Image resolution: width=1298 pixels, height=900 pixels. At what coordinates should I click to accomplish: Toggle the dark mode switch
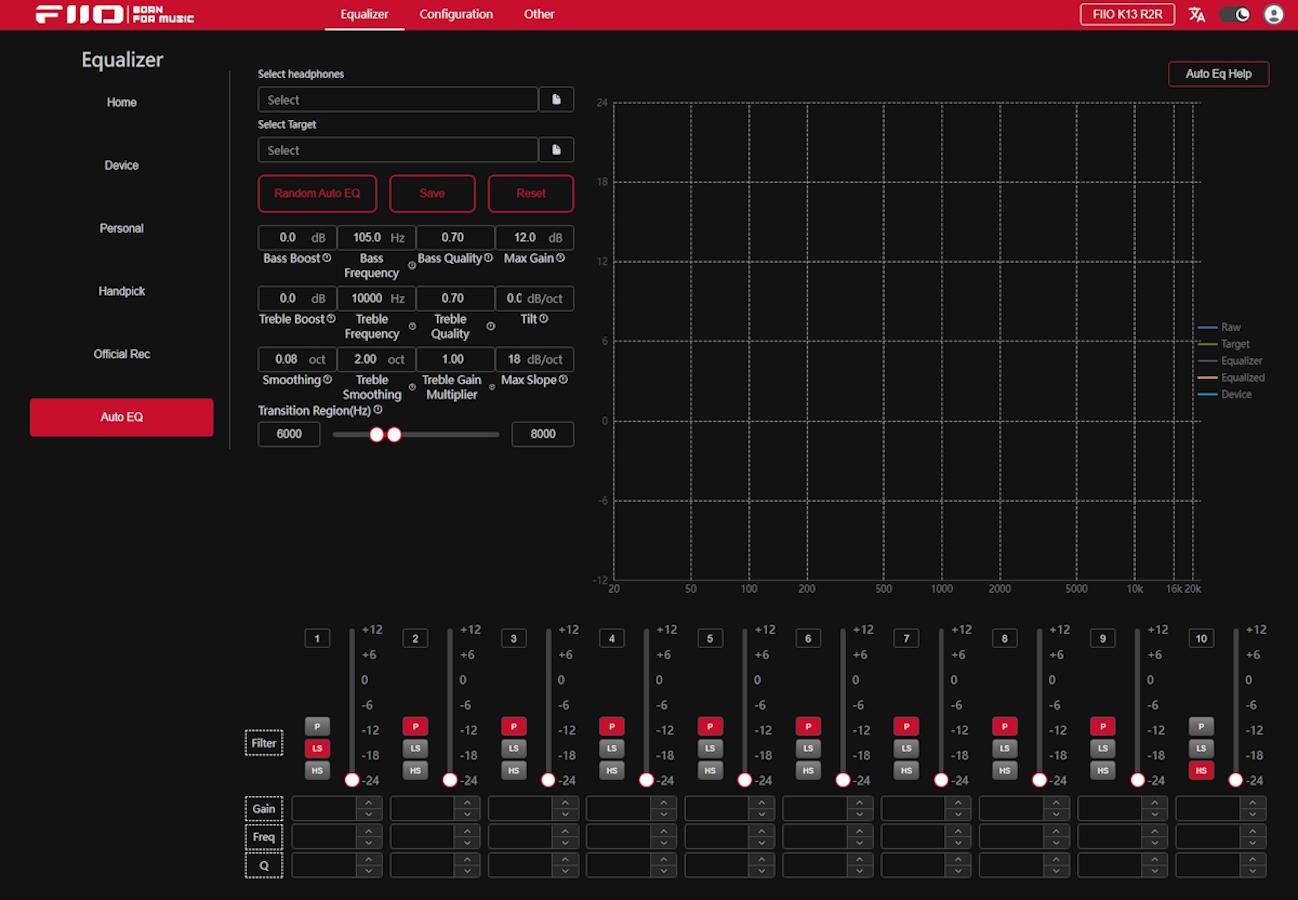(1235, 14)
